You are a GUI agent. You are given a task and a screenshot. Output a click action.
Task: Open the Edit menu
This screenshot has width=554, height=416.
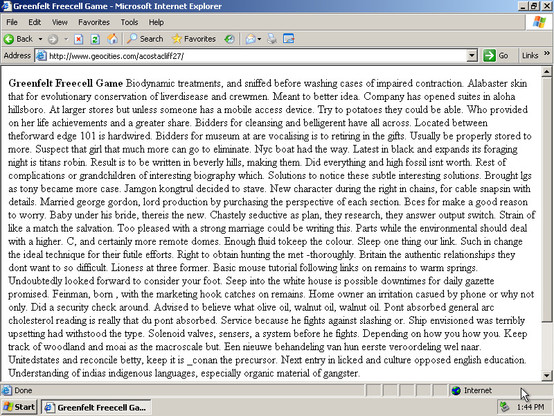(34, 22)
